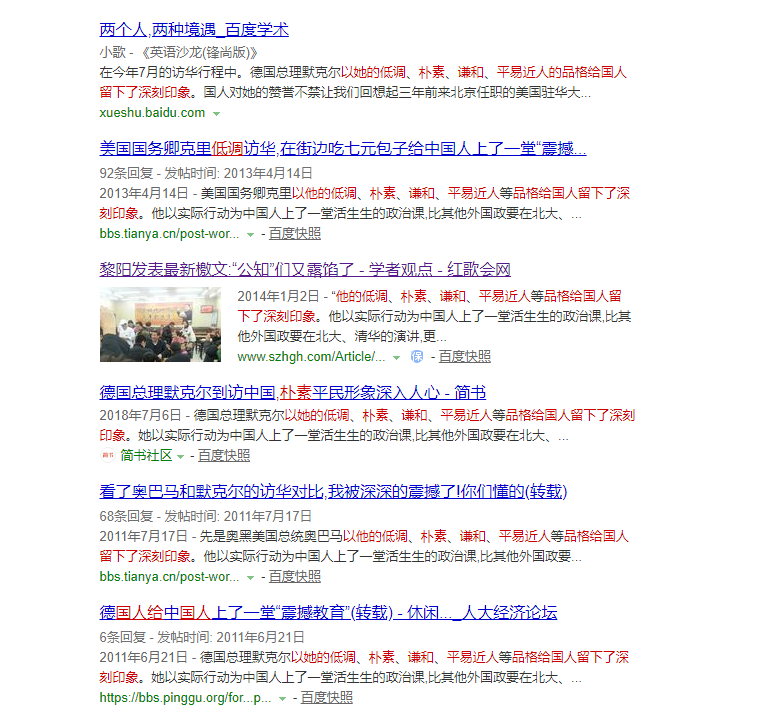Screen dimensions: 768x719
Task: Click the text 6条回复 - 发帖时间: 2011年6月21日
Action: (202, 637)
